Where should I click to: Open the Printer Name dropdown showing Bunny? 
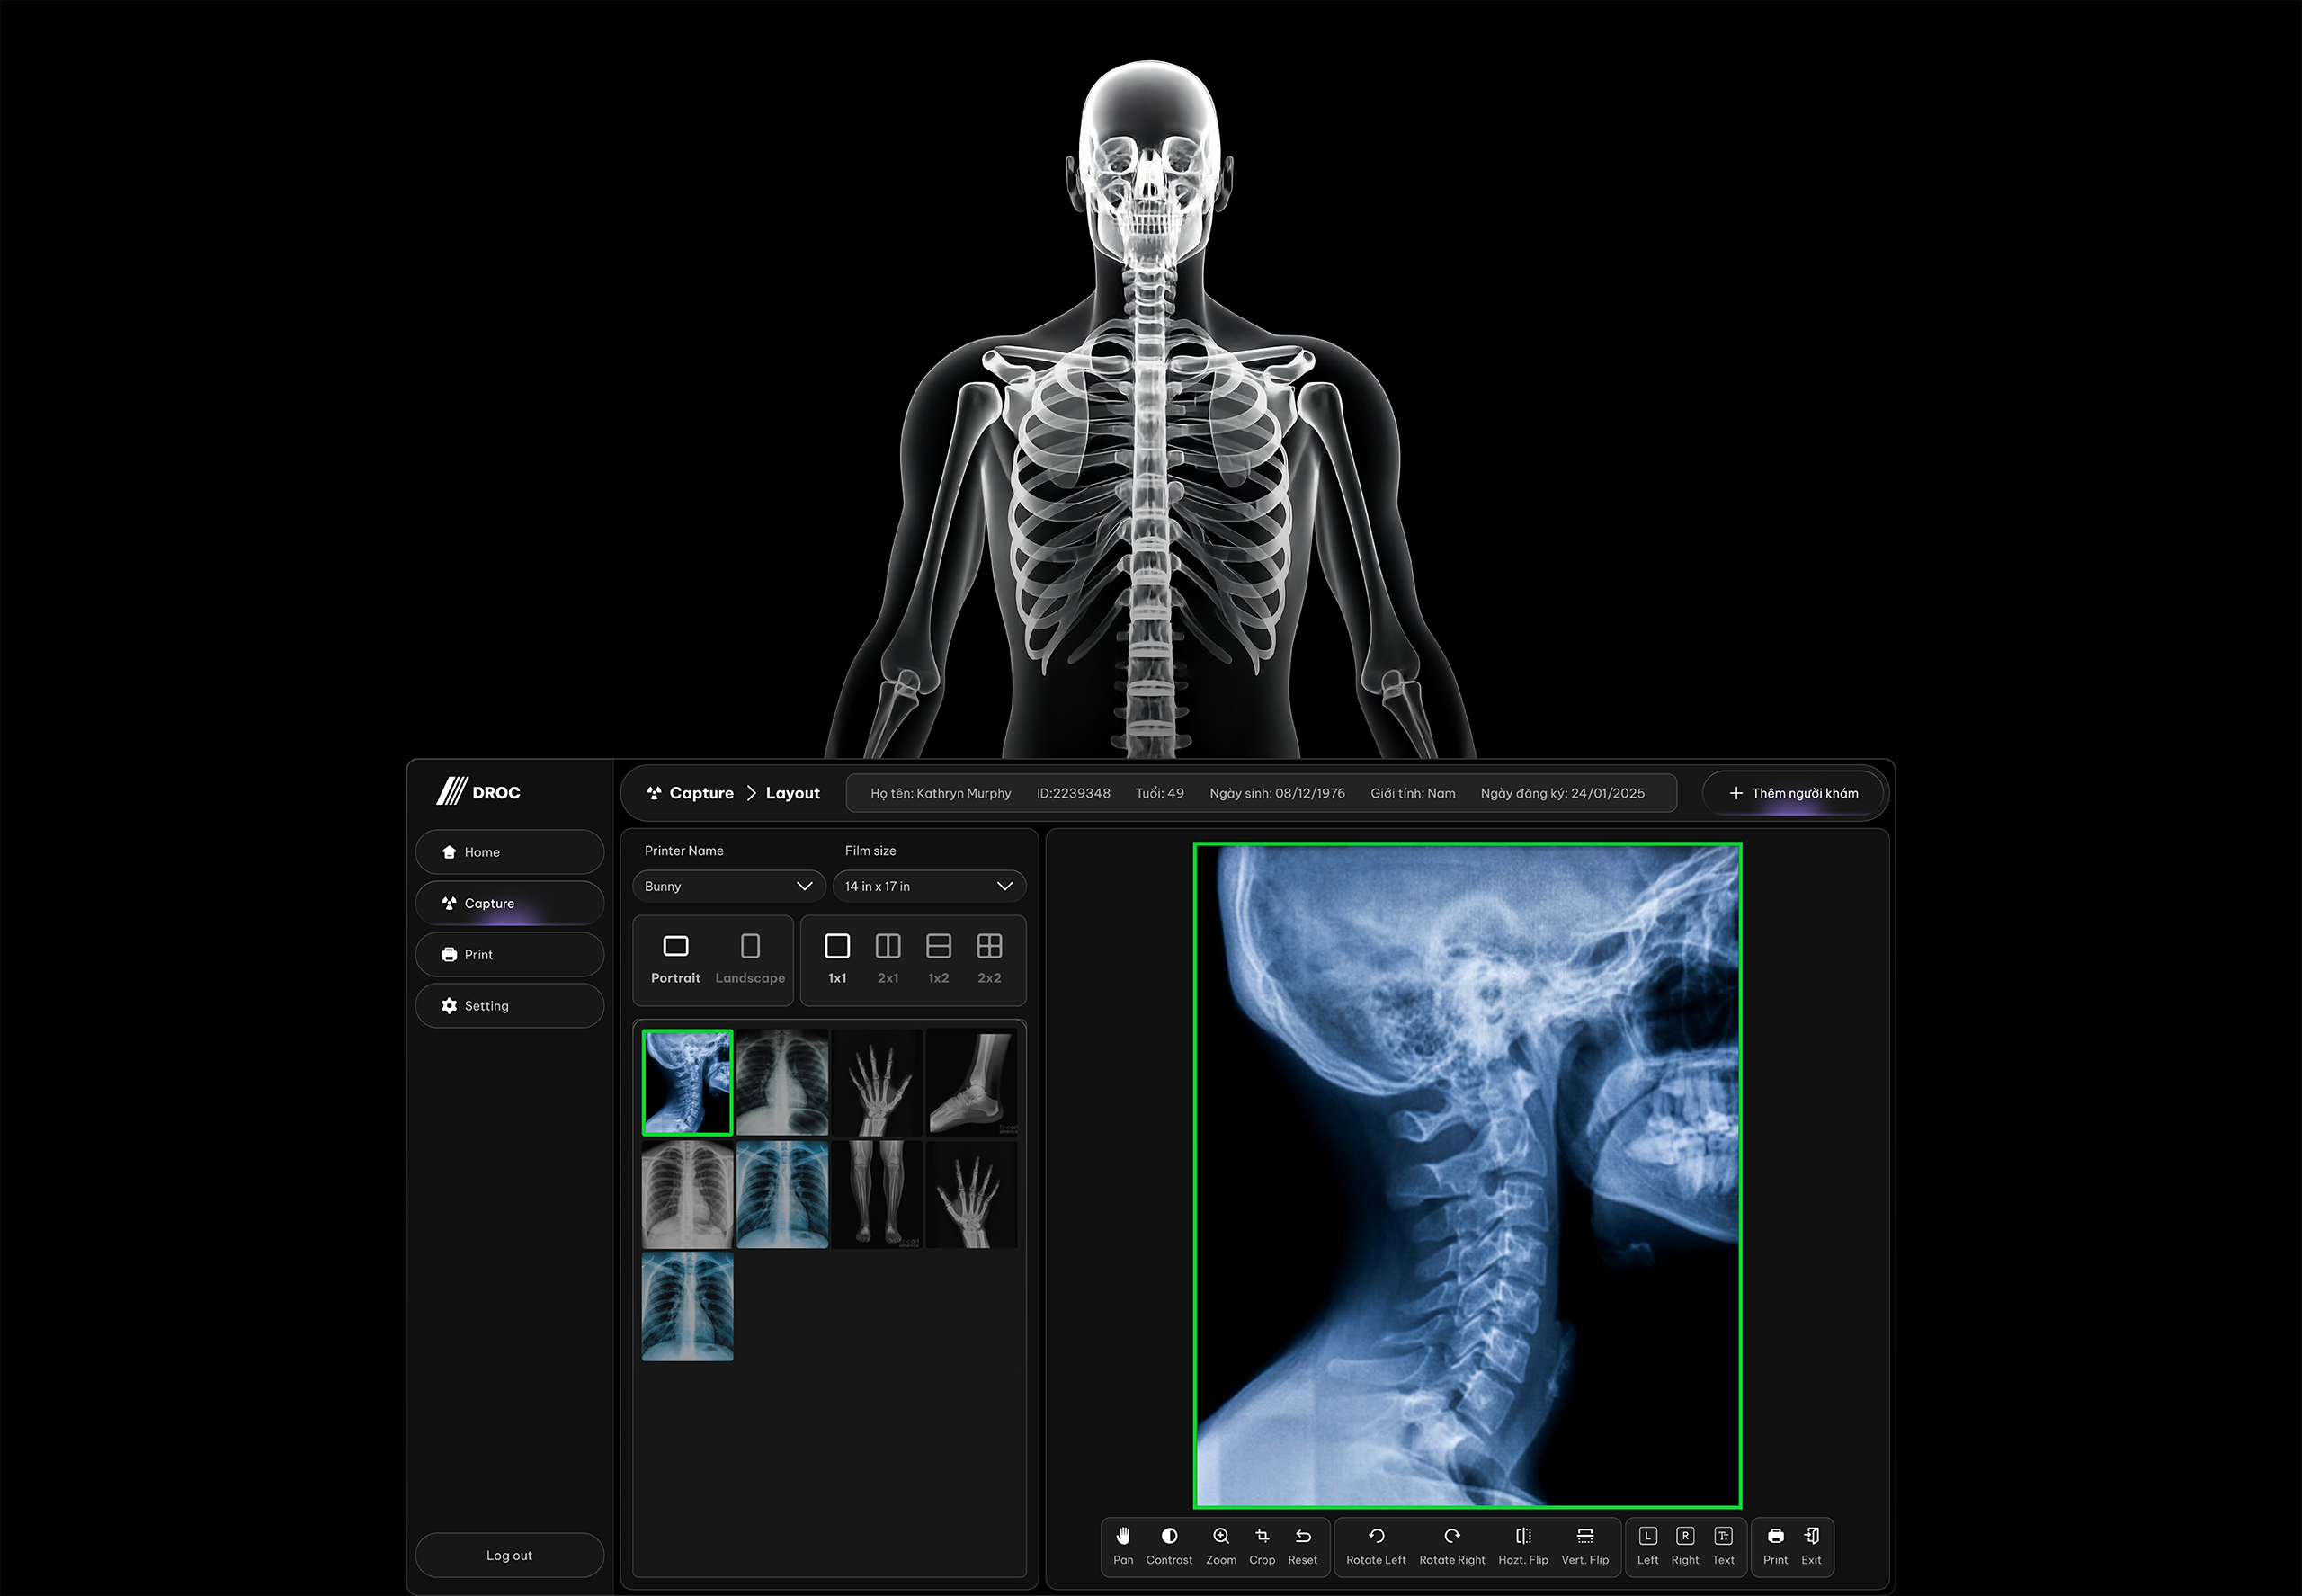pyautogui.click(x=728, y=886)
